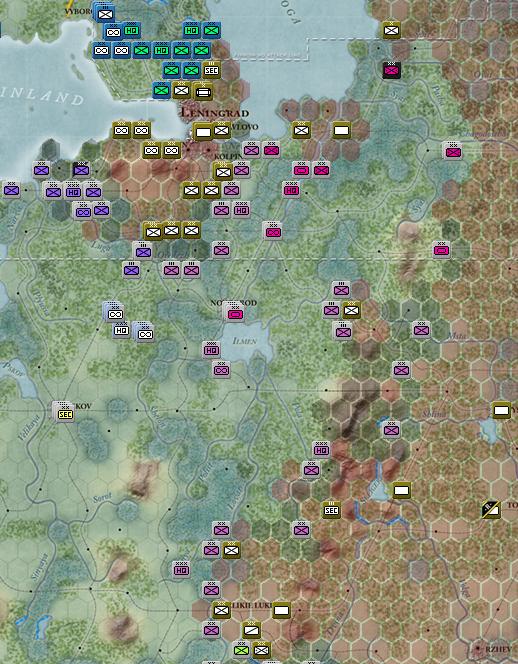Click the RZHEV city label

pyautogui.click(x=497, y=648)
